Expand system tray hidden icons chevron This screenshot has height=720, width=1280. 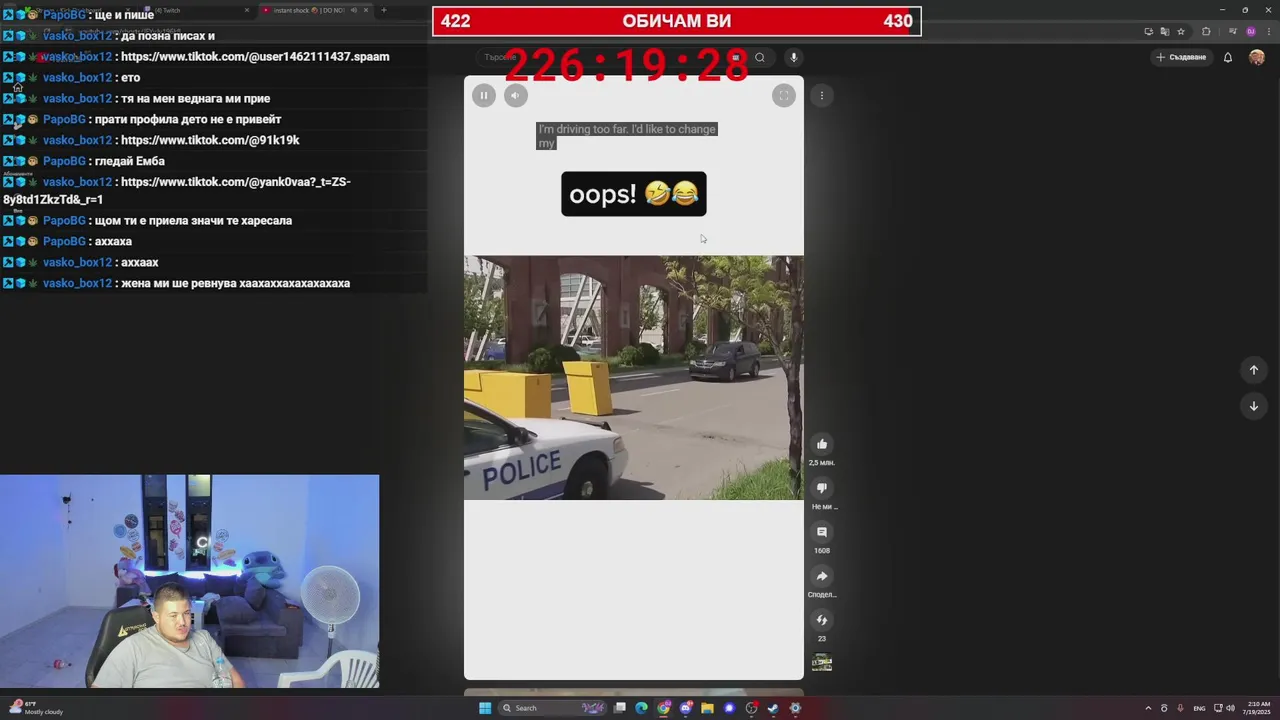pyautogui.click(x=1148, y=708)
